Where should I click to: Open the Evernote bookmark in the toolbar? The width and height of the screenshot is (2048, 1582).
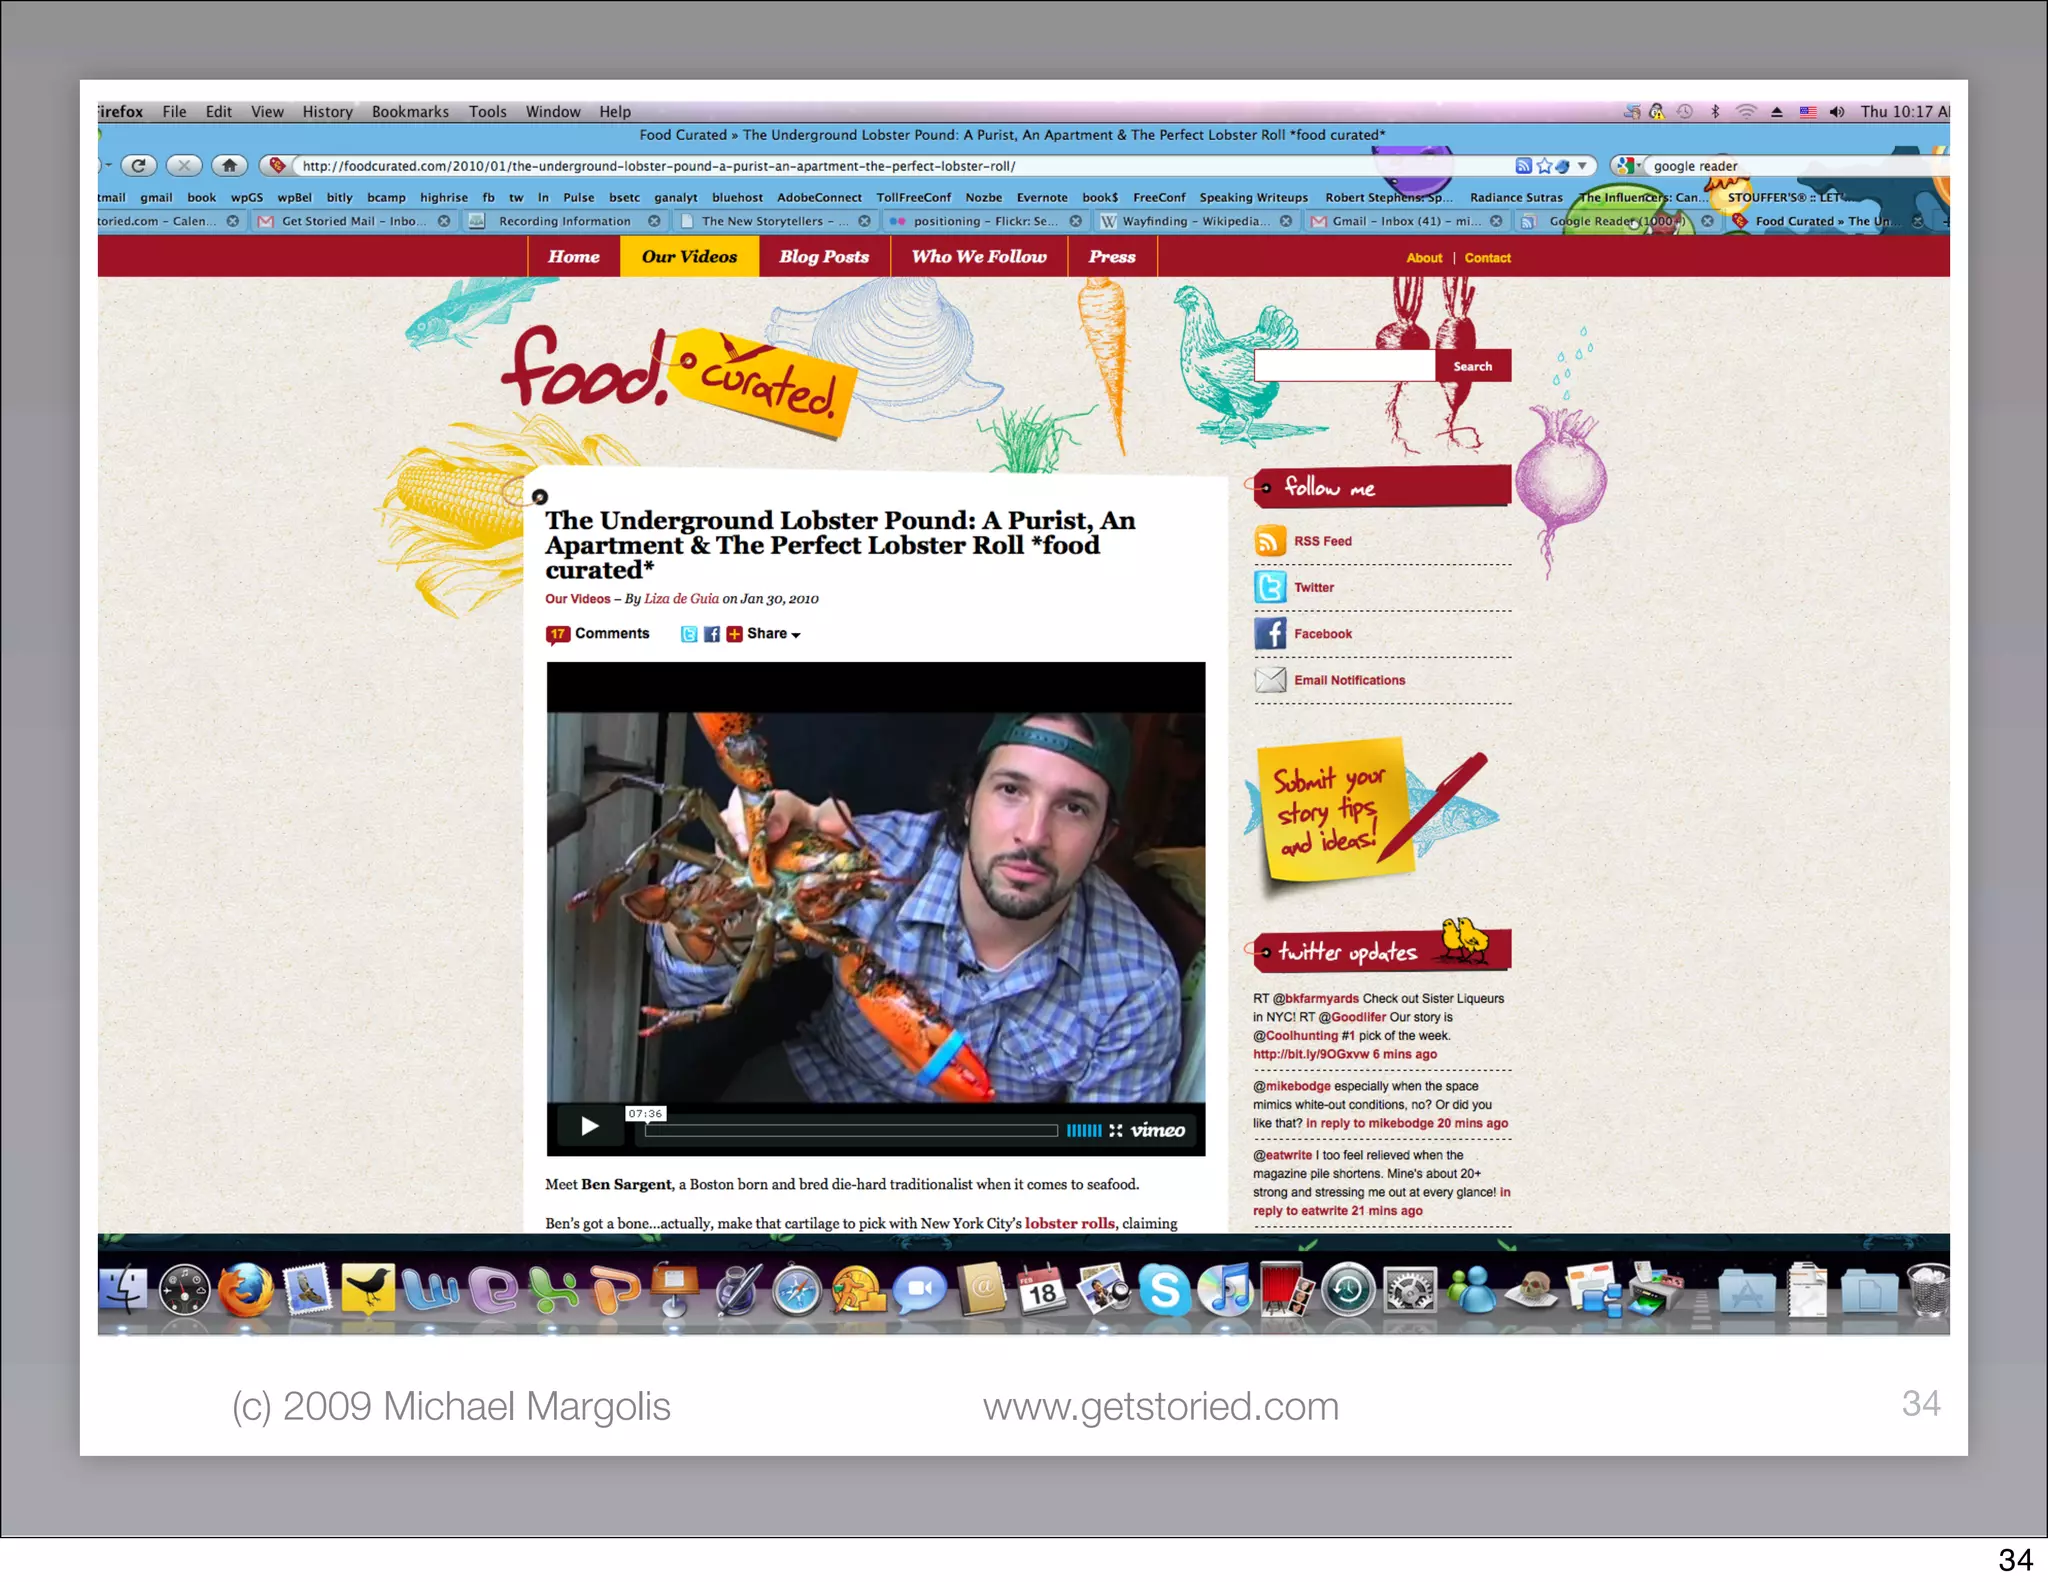pyautogui.click(x=1042, y=198)
